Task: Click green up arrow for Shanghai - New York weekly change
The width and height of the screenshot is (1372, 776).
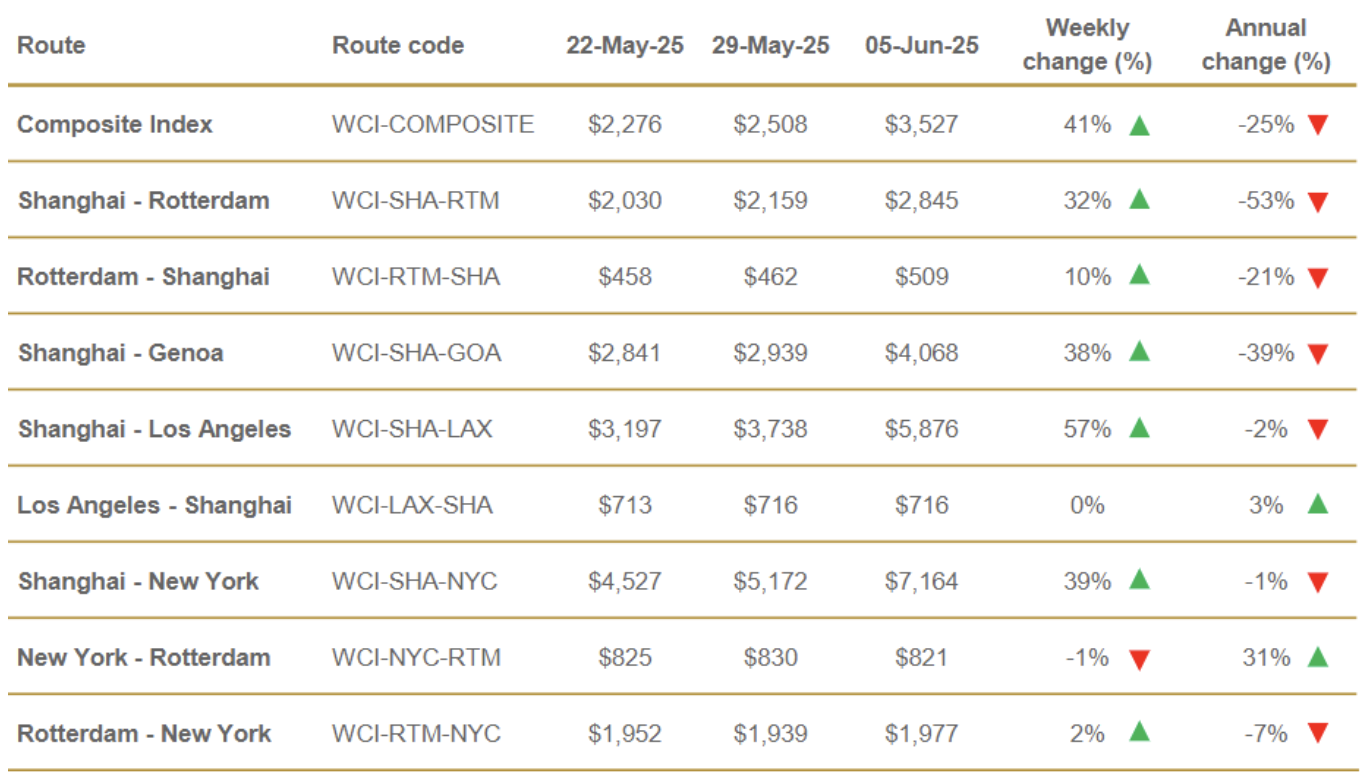Action: (1138, 581)
